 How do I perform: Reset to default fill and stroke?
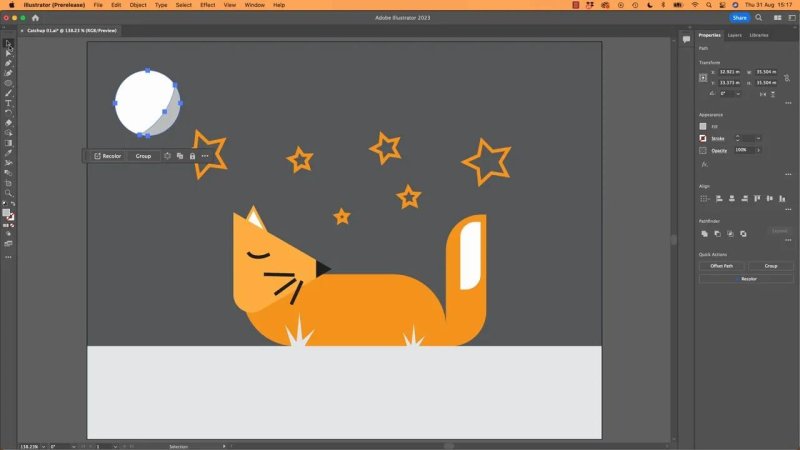(5, 204)
